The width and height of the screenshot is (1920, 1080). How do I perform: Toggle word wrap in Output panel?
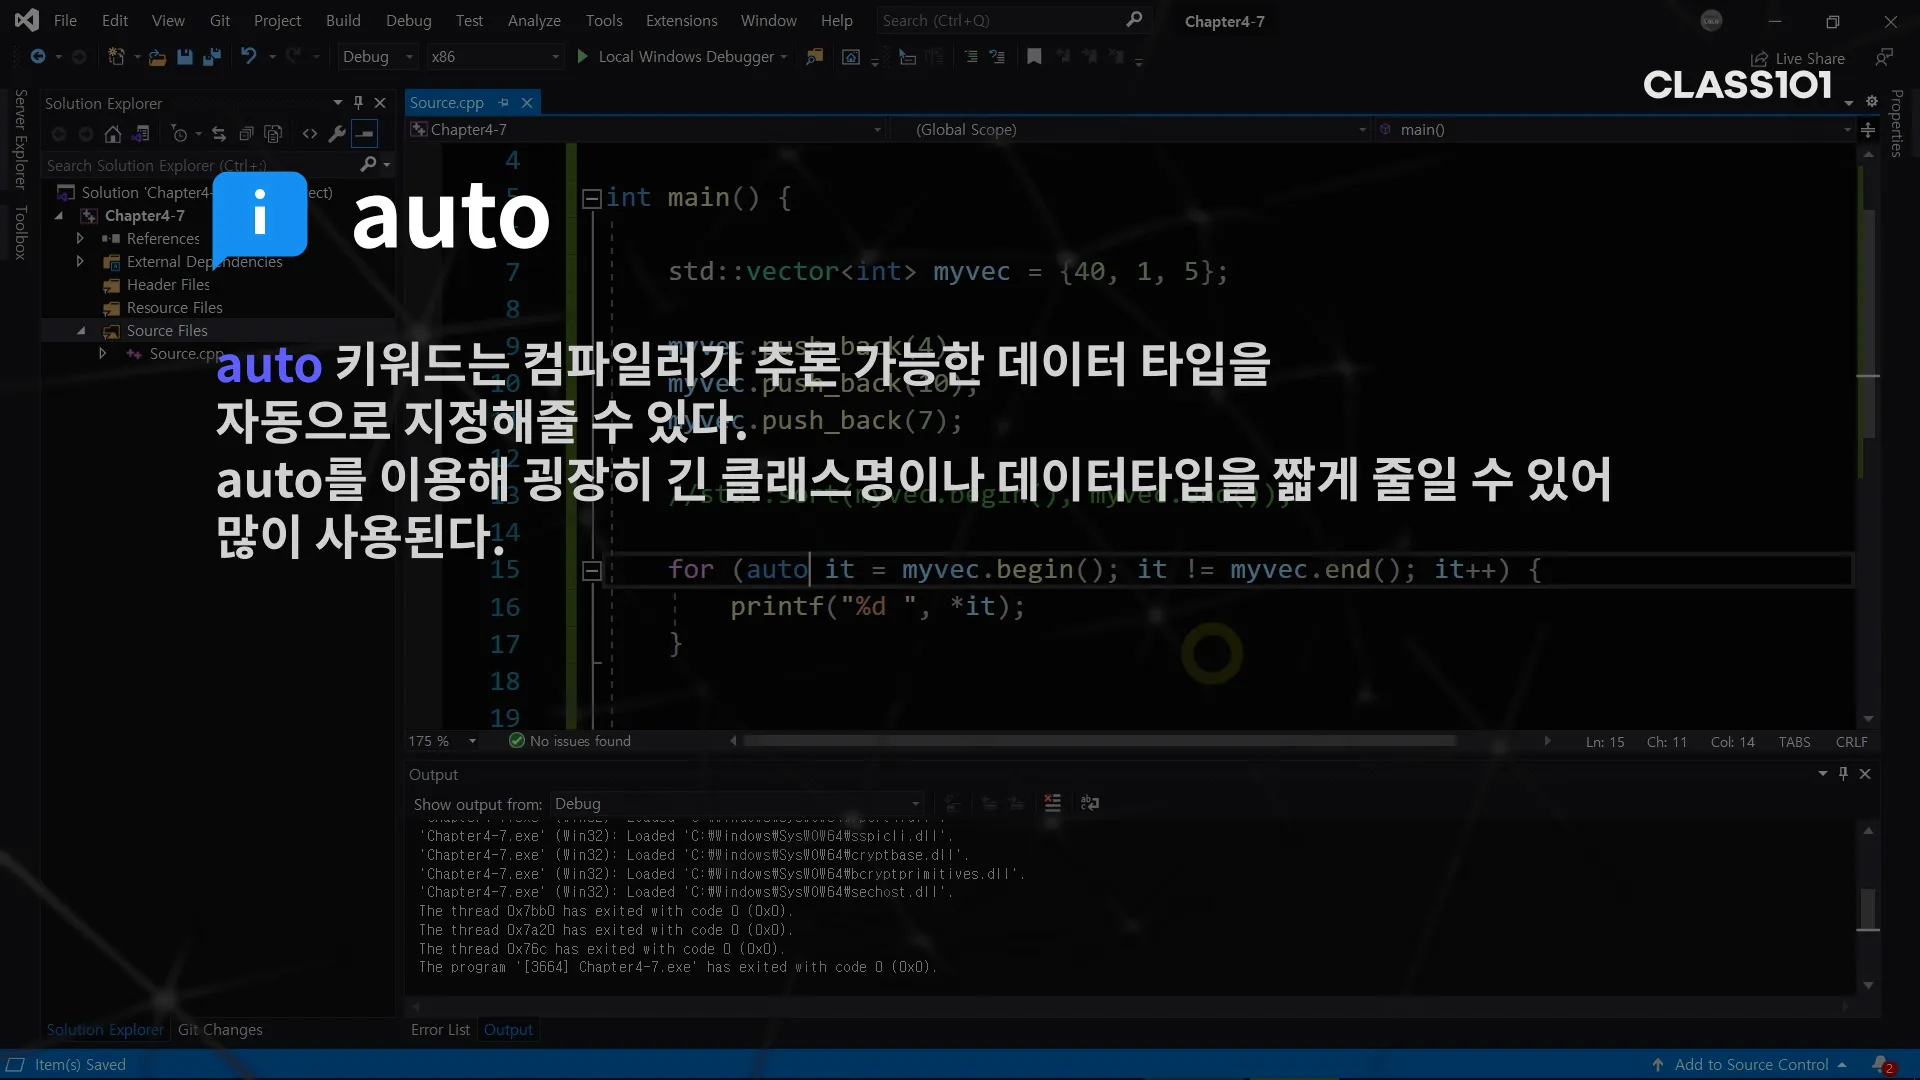[x=1090, y=803]
